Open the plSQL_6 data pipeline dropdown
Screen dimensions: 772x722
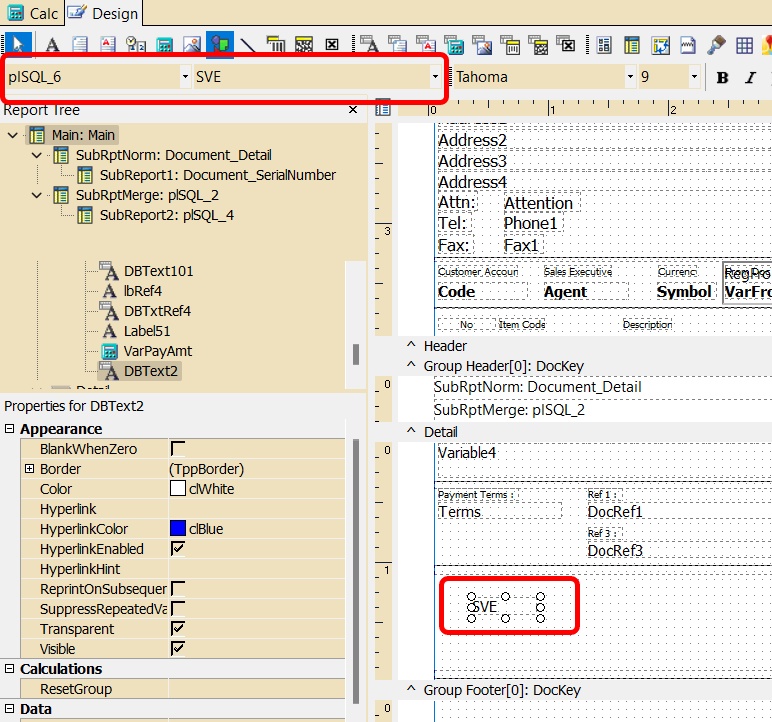point(185,77)
